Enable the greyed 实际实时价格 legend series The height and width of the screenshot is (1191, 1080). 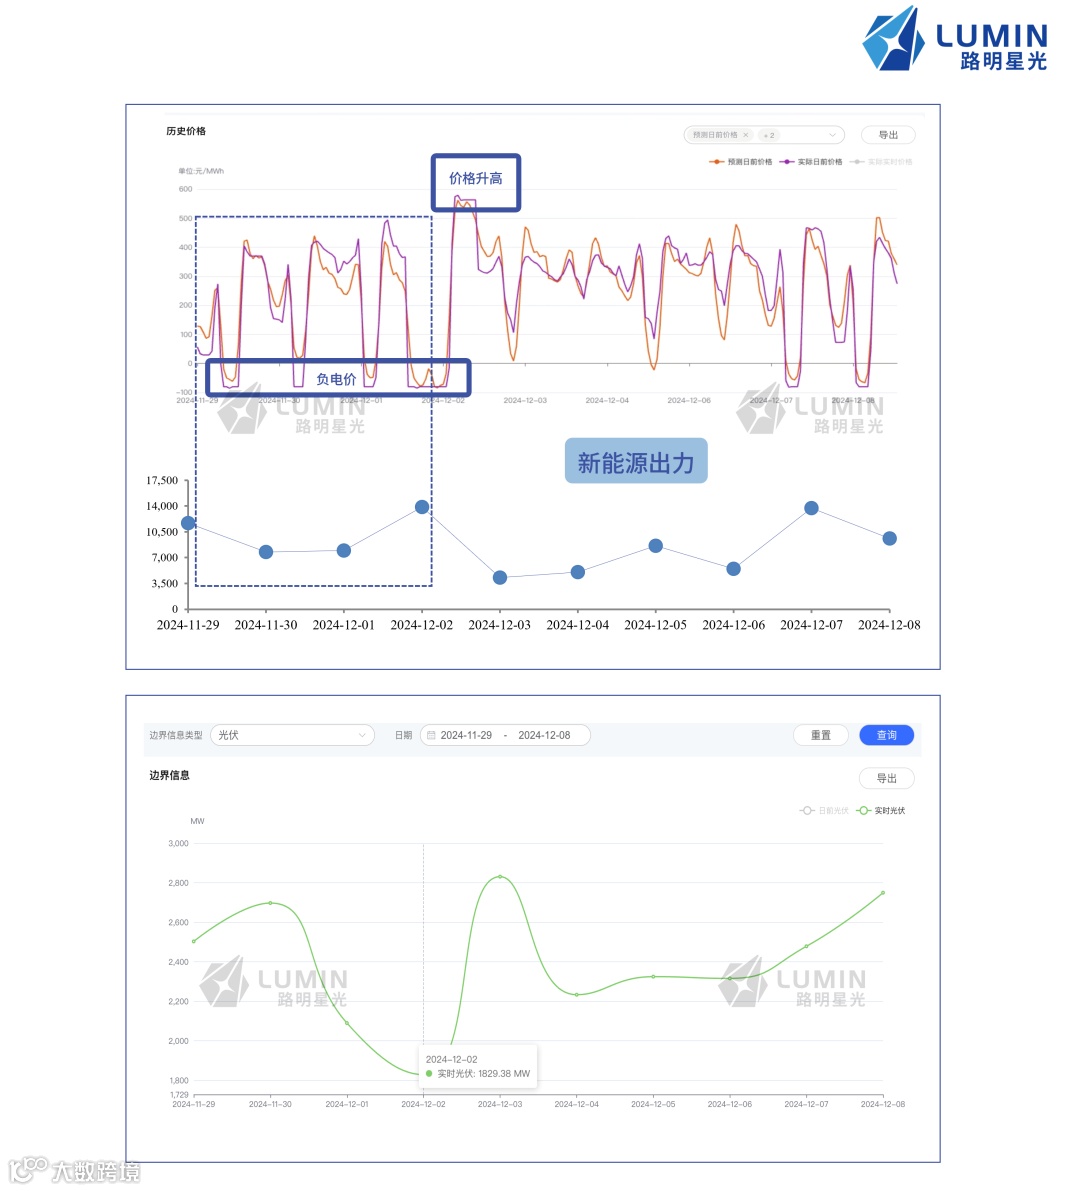click(x=881, y=162)
